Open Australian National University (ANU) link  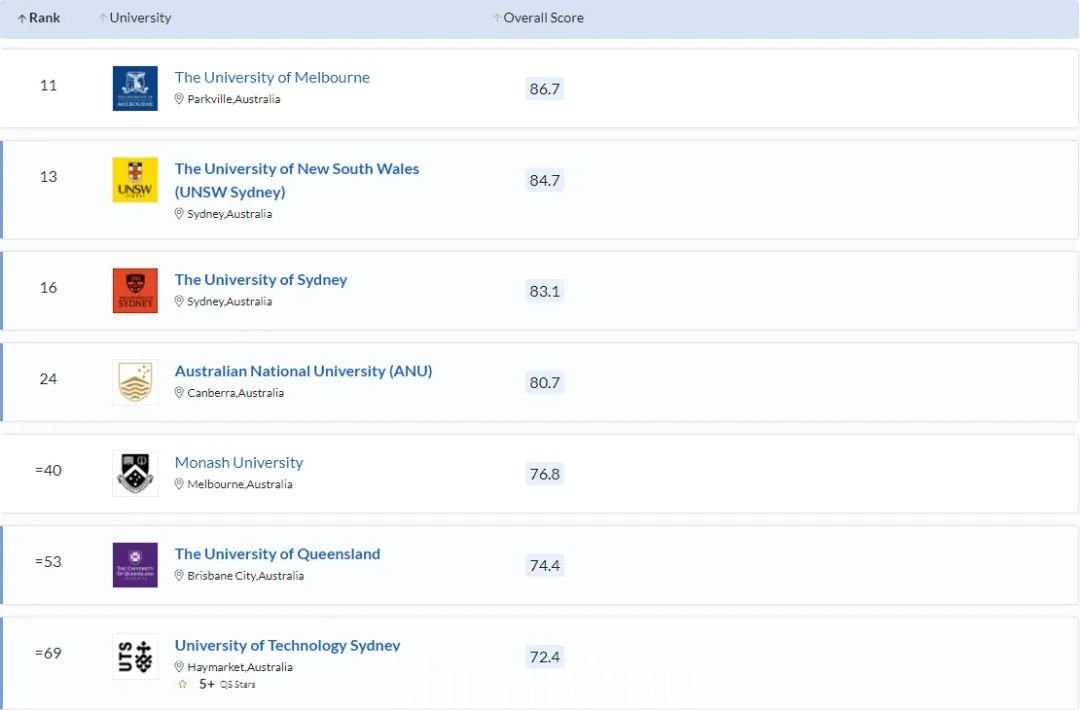(x=304, y=371)
